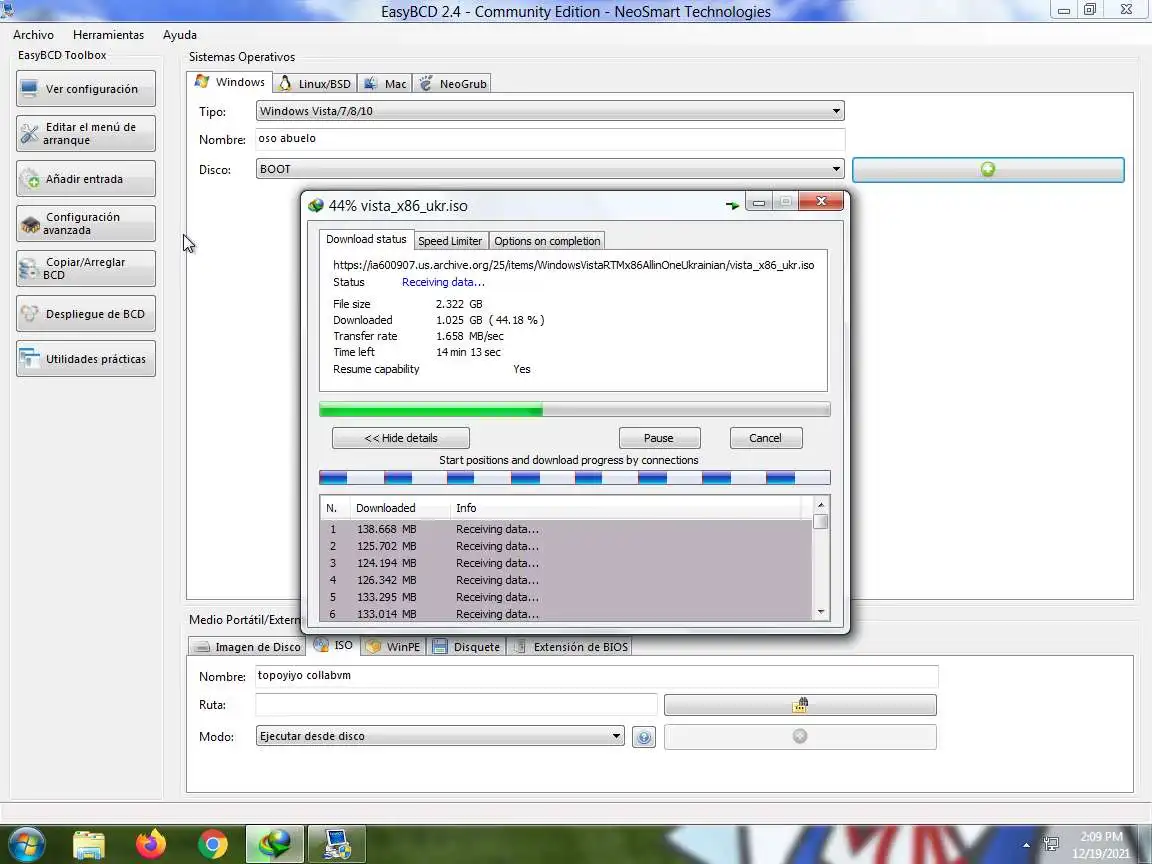Open Ver configuración in the toolbox

click(x=86, y=89)
